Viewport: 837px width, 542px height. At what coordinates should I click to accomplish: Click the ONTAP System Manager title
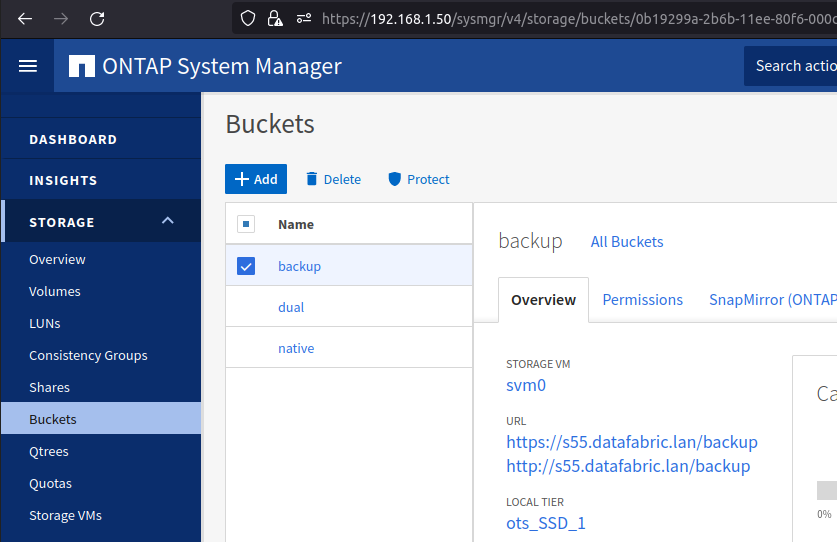click(x=222, y=66)
